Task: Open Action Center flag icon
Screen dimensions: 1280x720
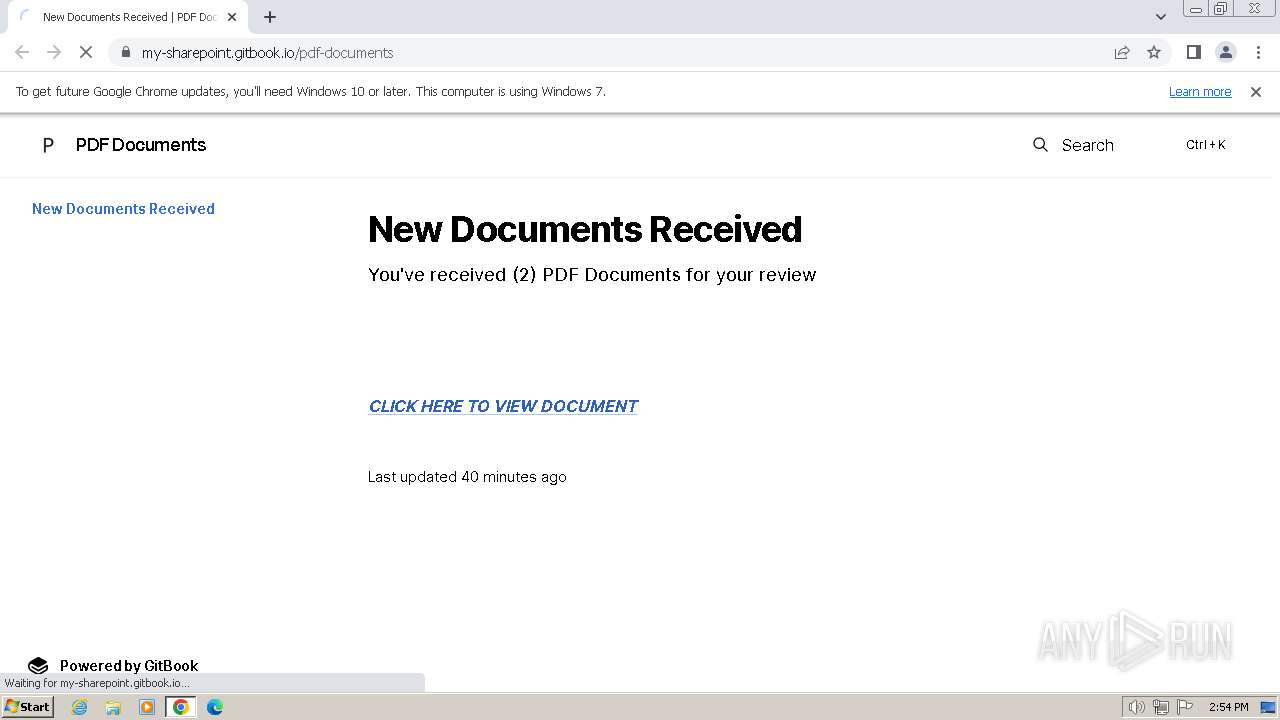Action: click(x=1185, y=707)
